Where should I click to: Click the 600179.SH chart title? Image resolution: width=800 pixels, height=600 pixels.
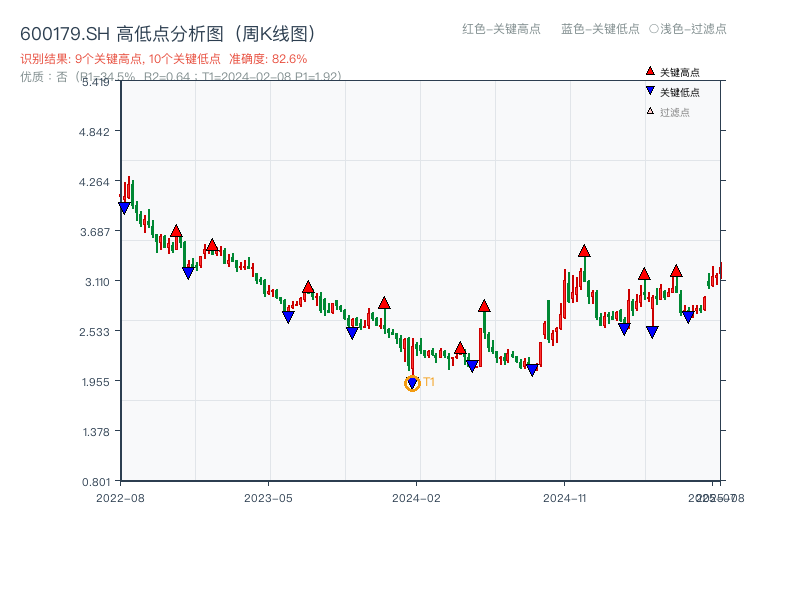click(x=169, y=33)
